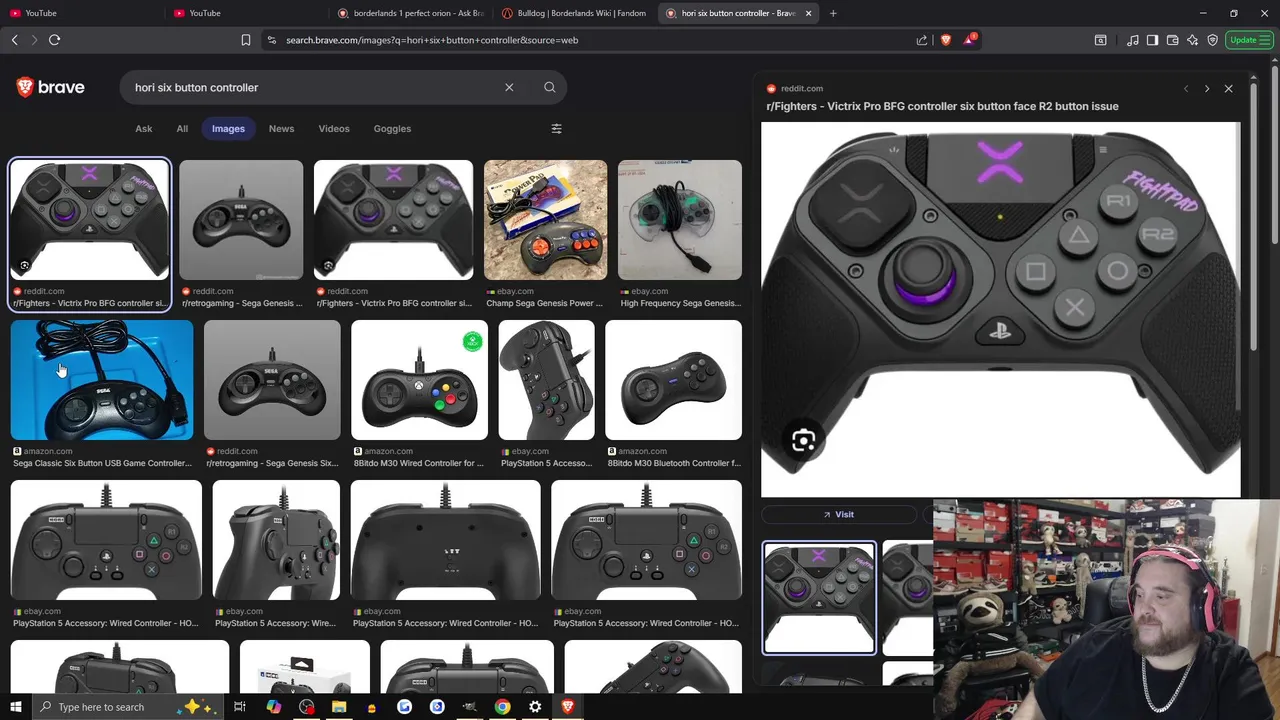Switch to the Bulldog Borderlands Wiki tab
The height and width of the screenshot is (720, 1280).
pos(576,13)
